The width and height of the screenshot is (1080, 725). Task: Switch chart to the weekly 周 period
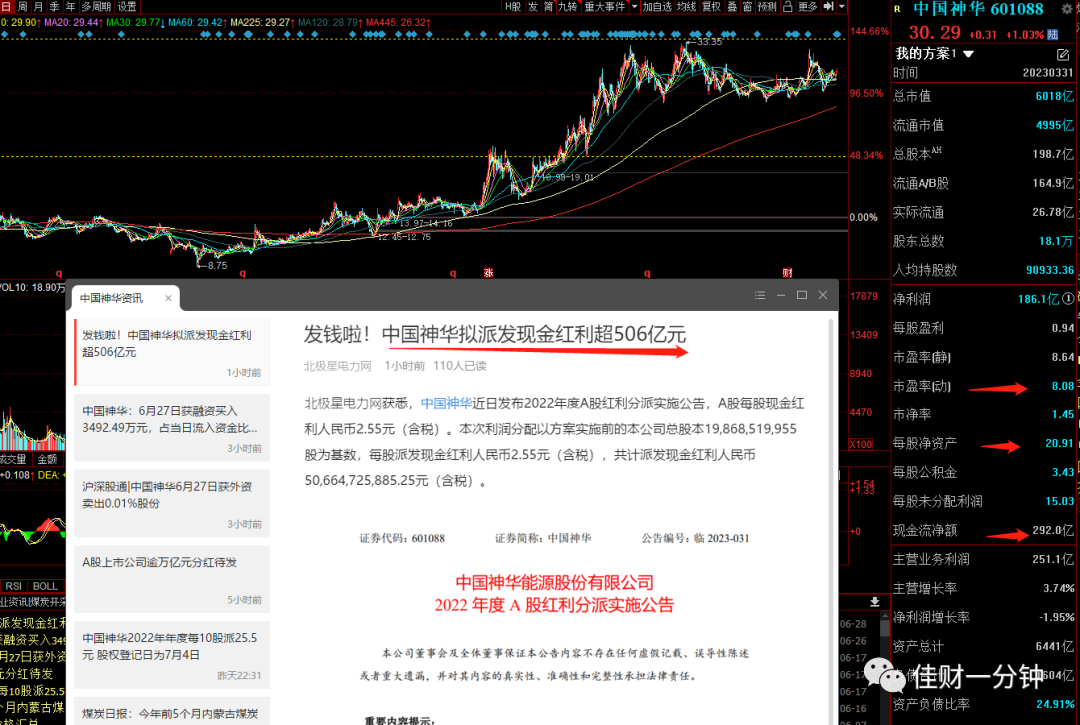click(23, 6)
